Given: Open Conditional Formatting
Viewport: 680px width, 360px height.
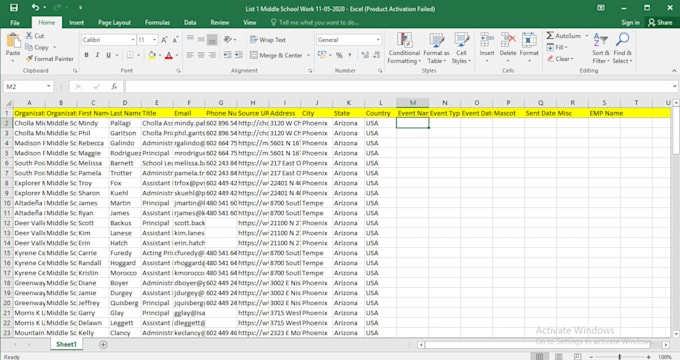Looking at the screenshot, I should [404, 49].
